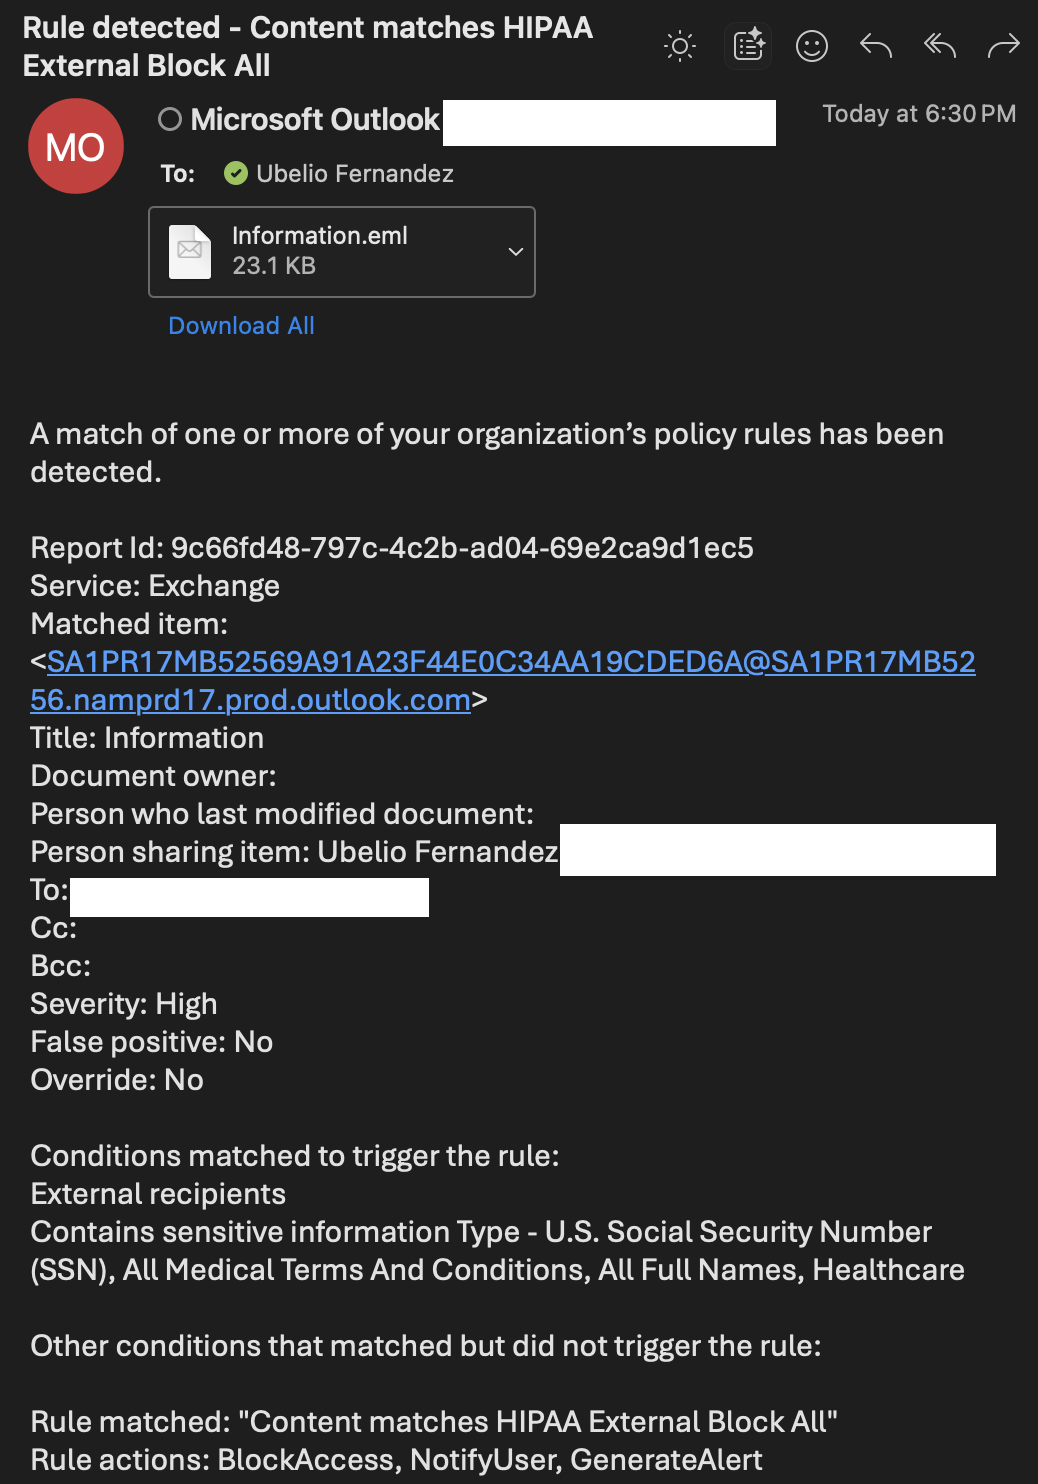1038x1484 pixels.
Task: Click the Information.eml envelope file icon
Action: pos(190,252)
